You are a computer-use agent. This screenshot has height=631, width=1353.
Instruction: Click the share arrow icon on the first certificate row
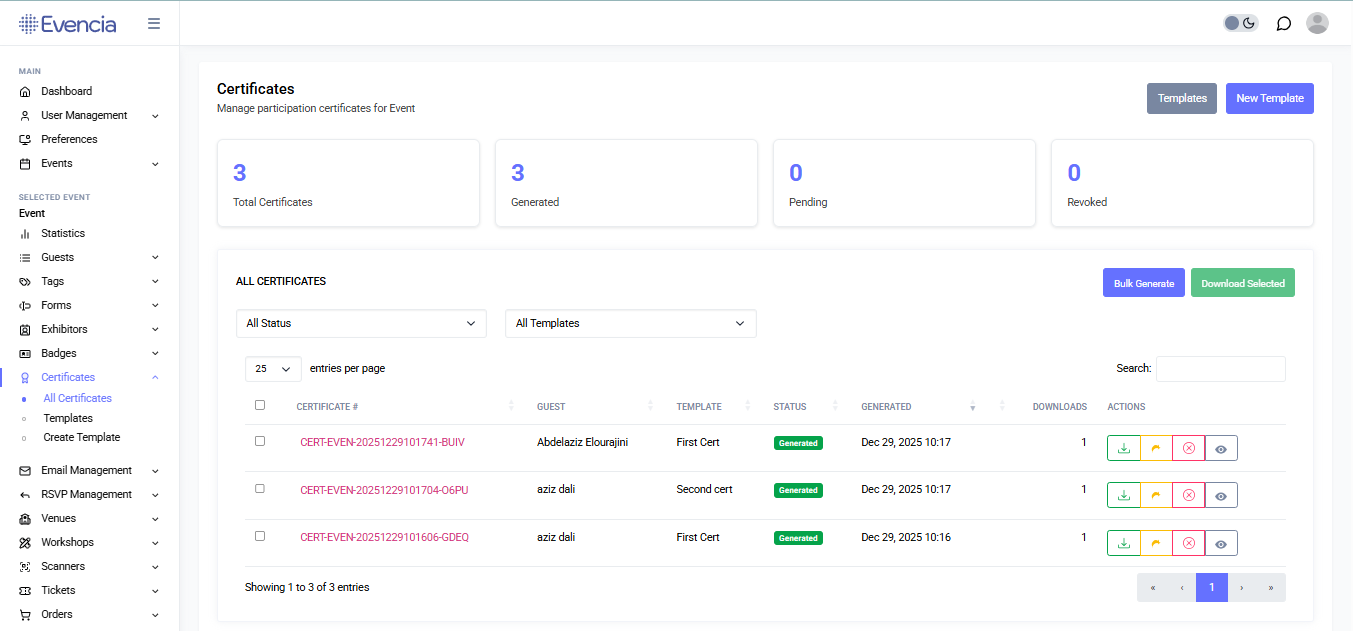coord(1156,447)
